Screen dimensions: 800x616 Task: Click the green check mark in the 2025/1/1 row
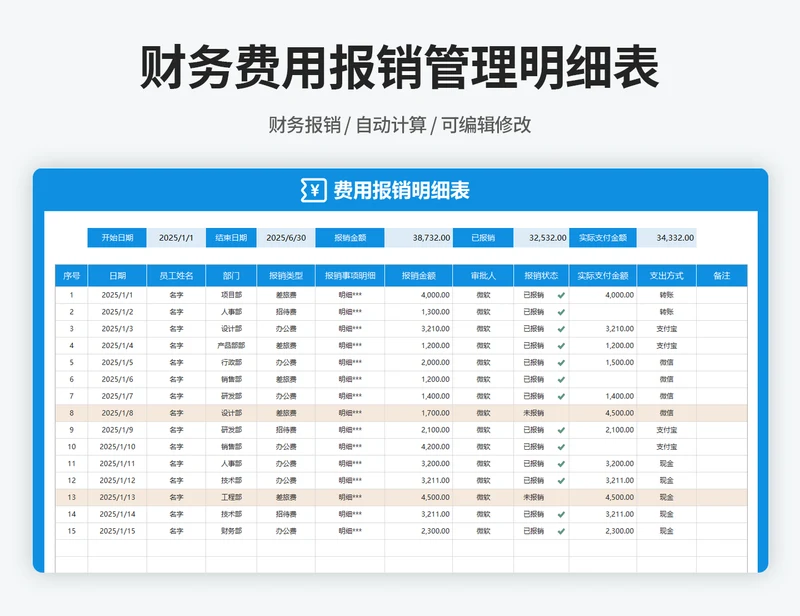tap(561, 295)
